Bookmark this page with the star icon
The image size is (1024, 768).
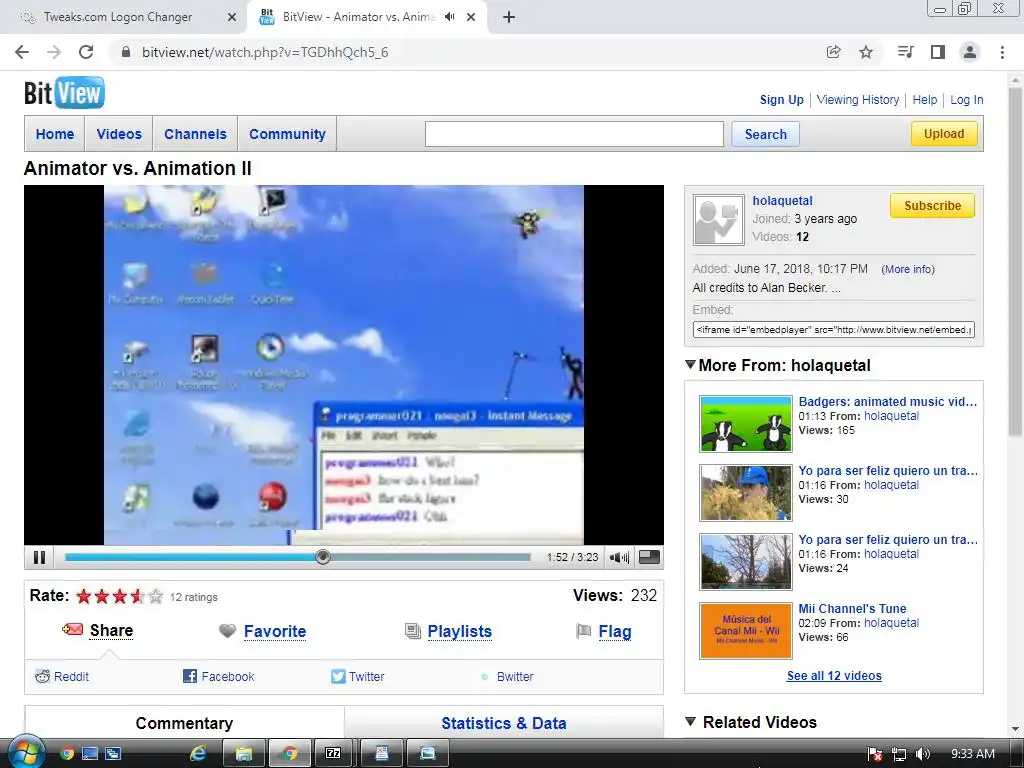click(866, 52)
